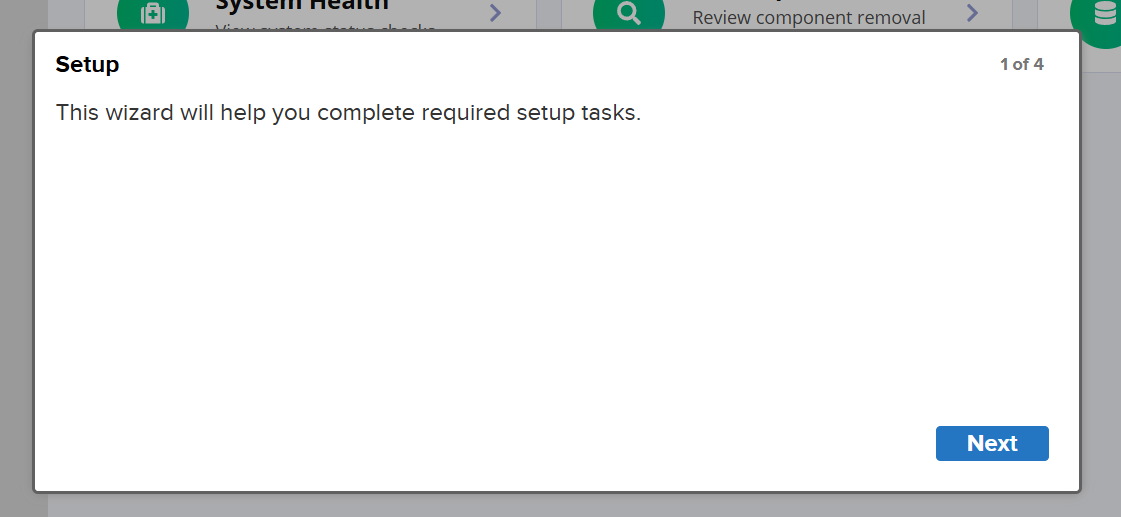1121x517 pixels.
Task: Open the Review component removal link
Action: pyautogui.click(x=809, y=17)
